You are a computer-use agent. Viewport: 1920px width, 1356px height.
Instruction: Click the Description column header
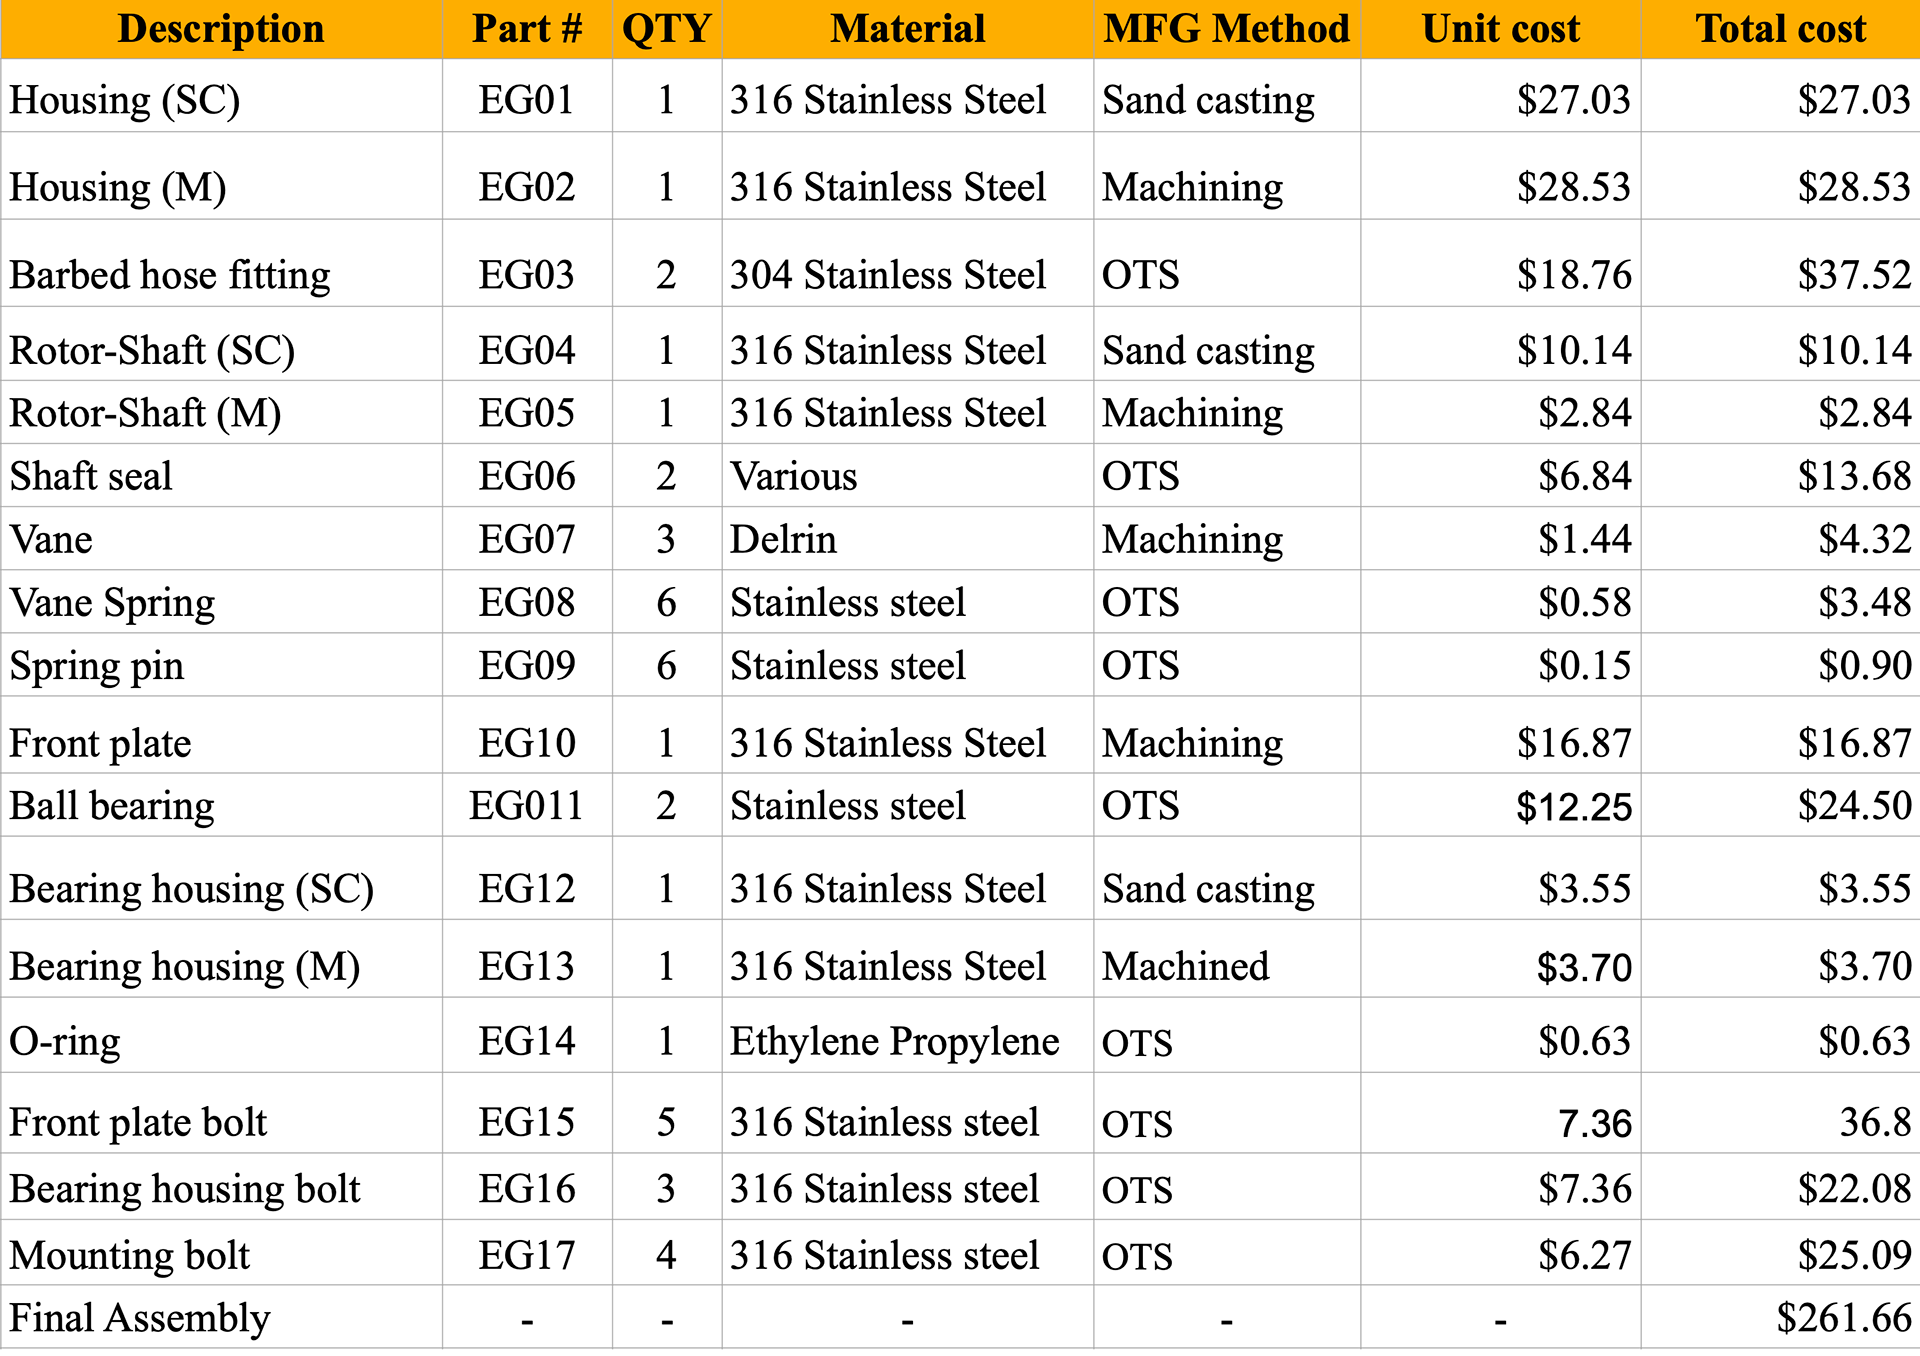(221, 29)
